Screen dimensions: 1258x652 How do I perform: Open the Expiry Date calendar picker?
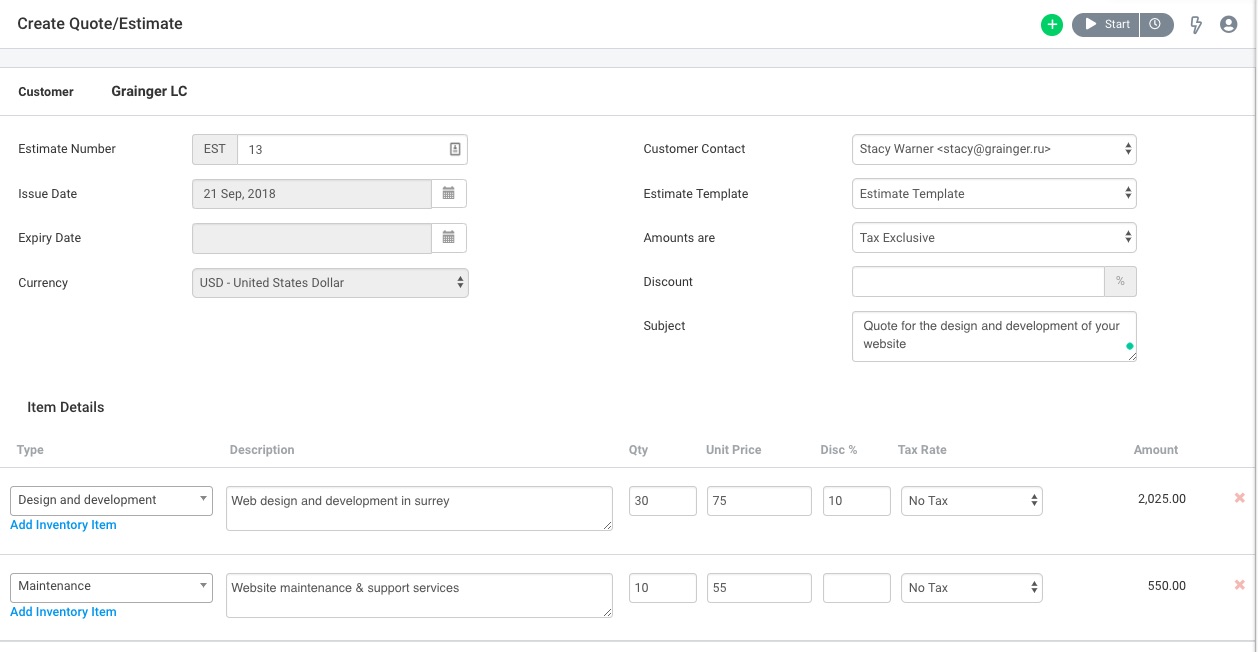449,238
